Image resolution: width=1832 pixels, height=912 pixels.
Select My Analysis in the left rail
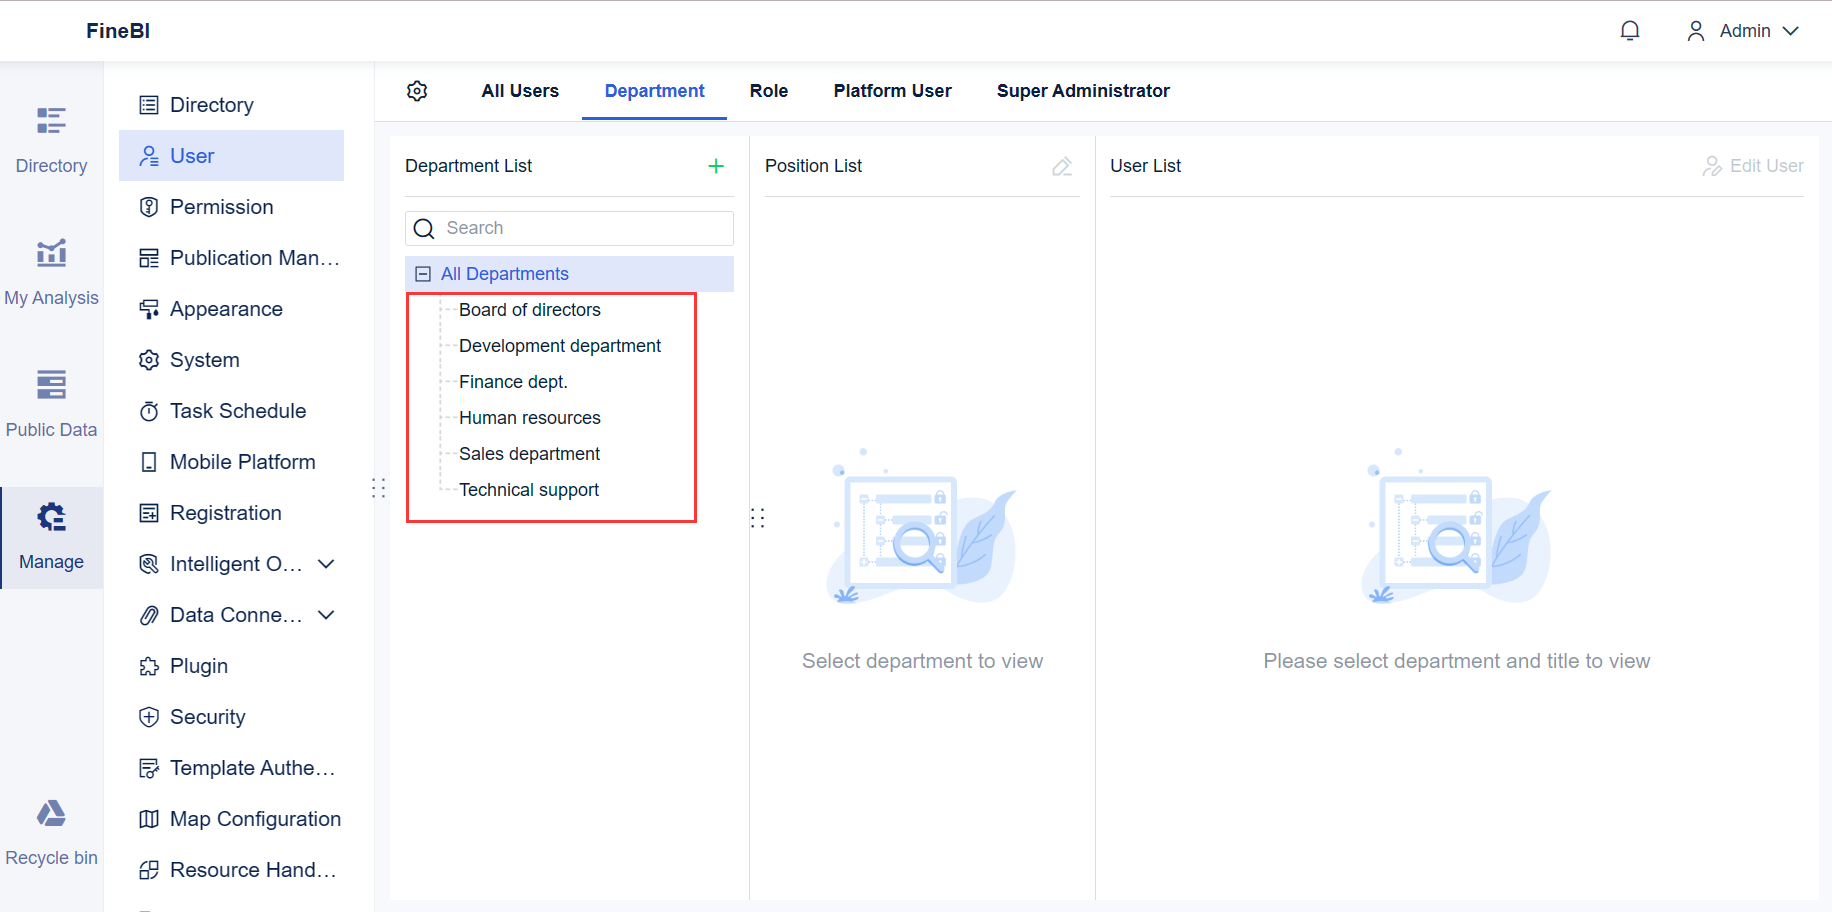pyautogui.click(x=51, y=268)
